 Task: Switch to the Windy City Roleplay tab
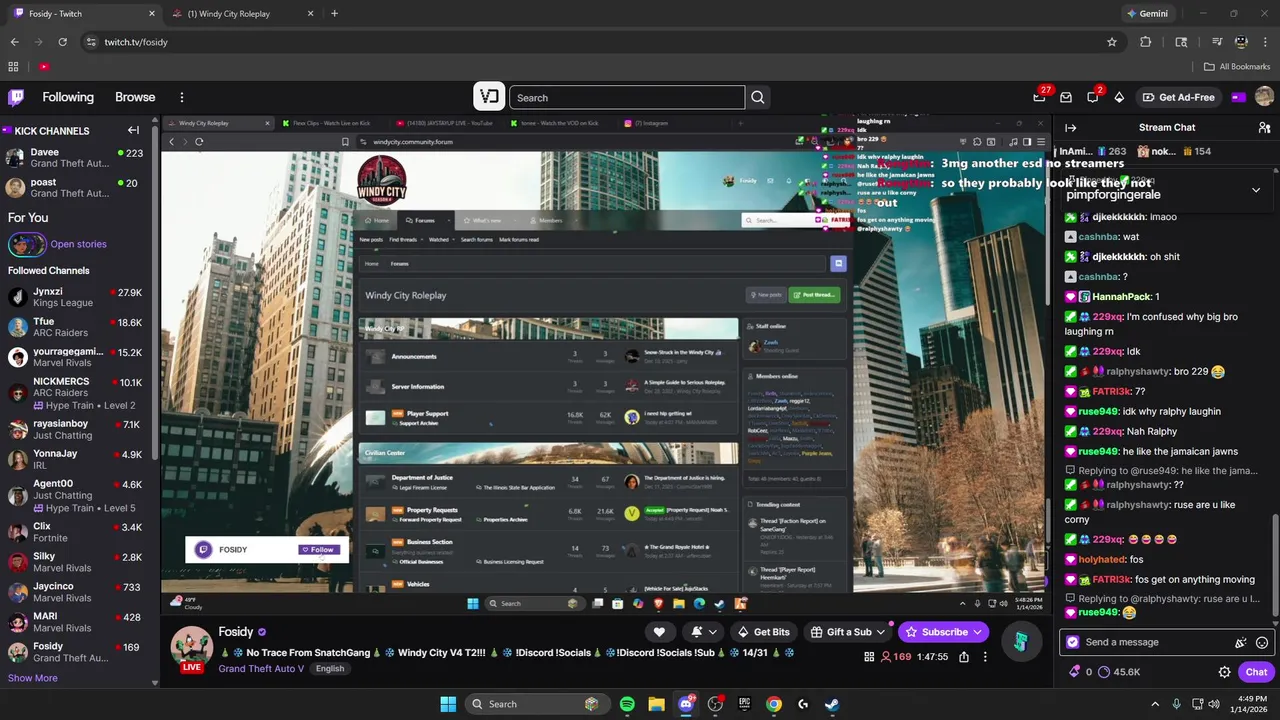pyautogui.click(x=241, y=14)
